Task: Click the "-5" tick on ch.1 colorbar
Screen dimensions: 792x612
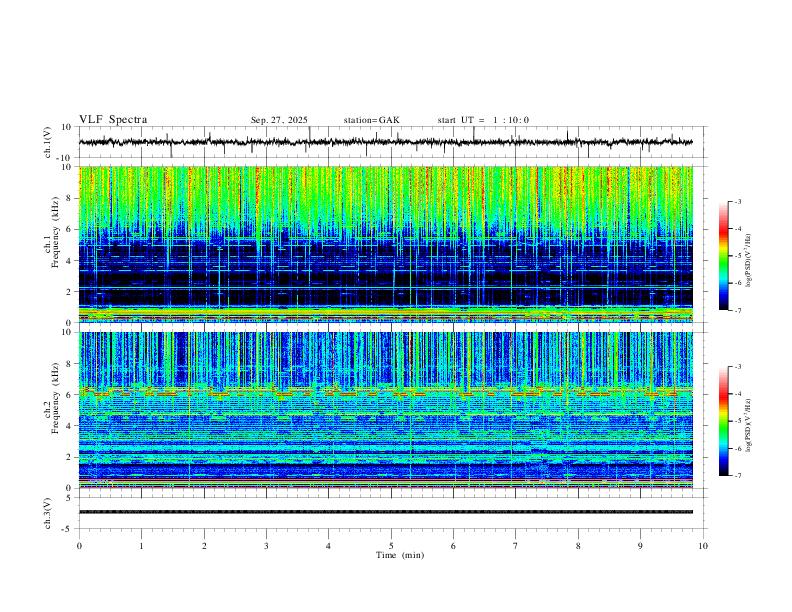Action: pyautogui.click(x=738, y=256)
